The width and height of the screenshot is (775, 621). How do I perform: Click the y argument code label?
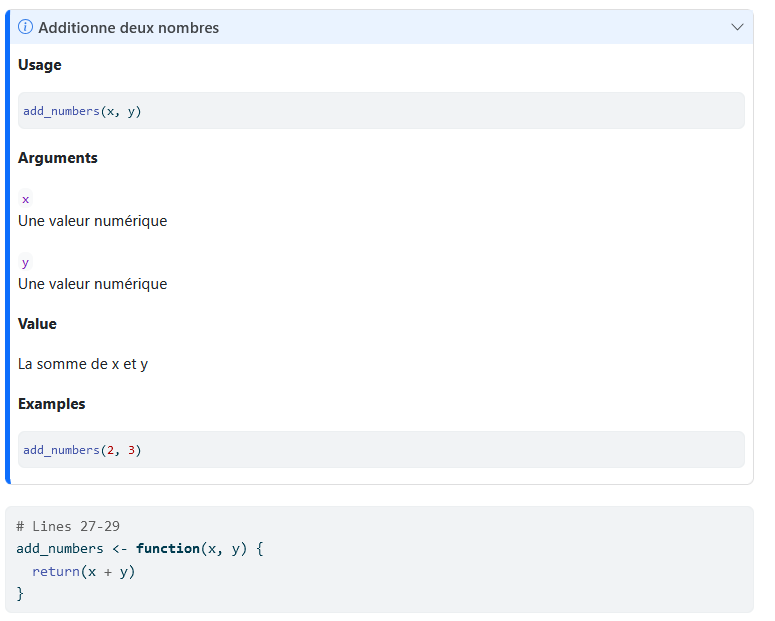[x=25, y=262]
